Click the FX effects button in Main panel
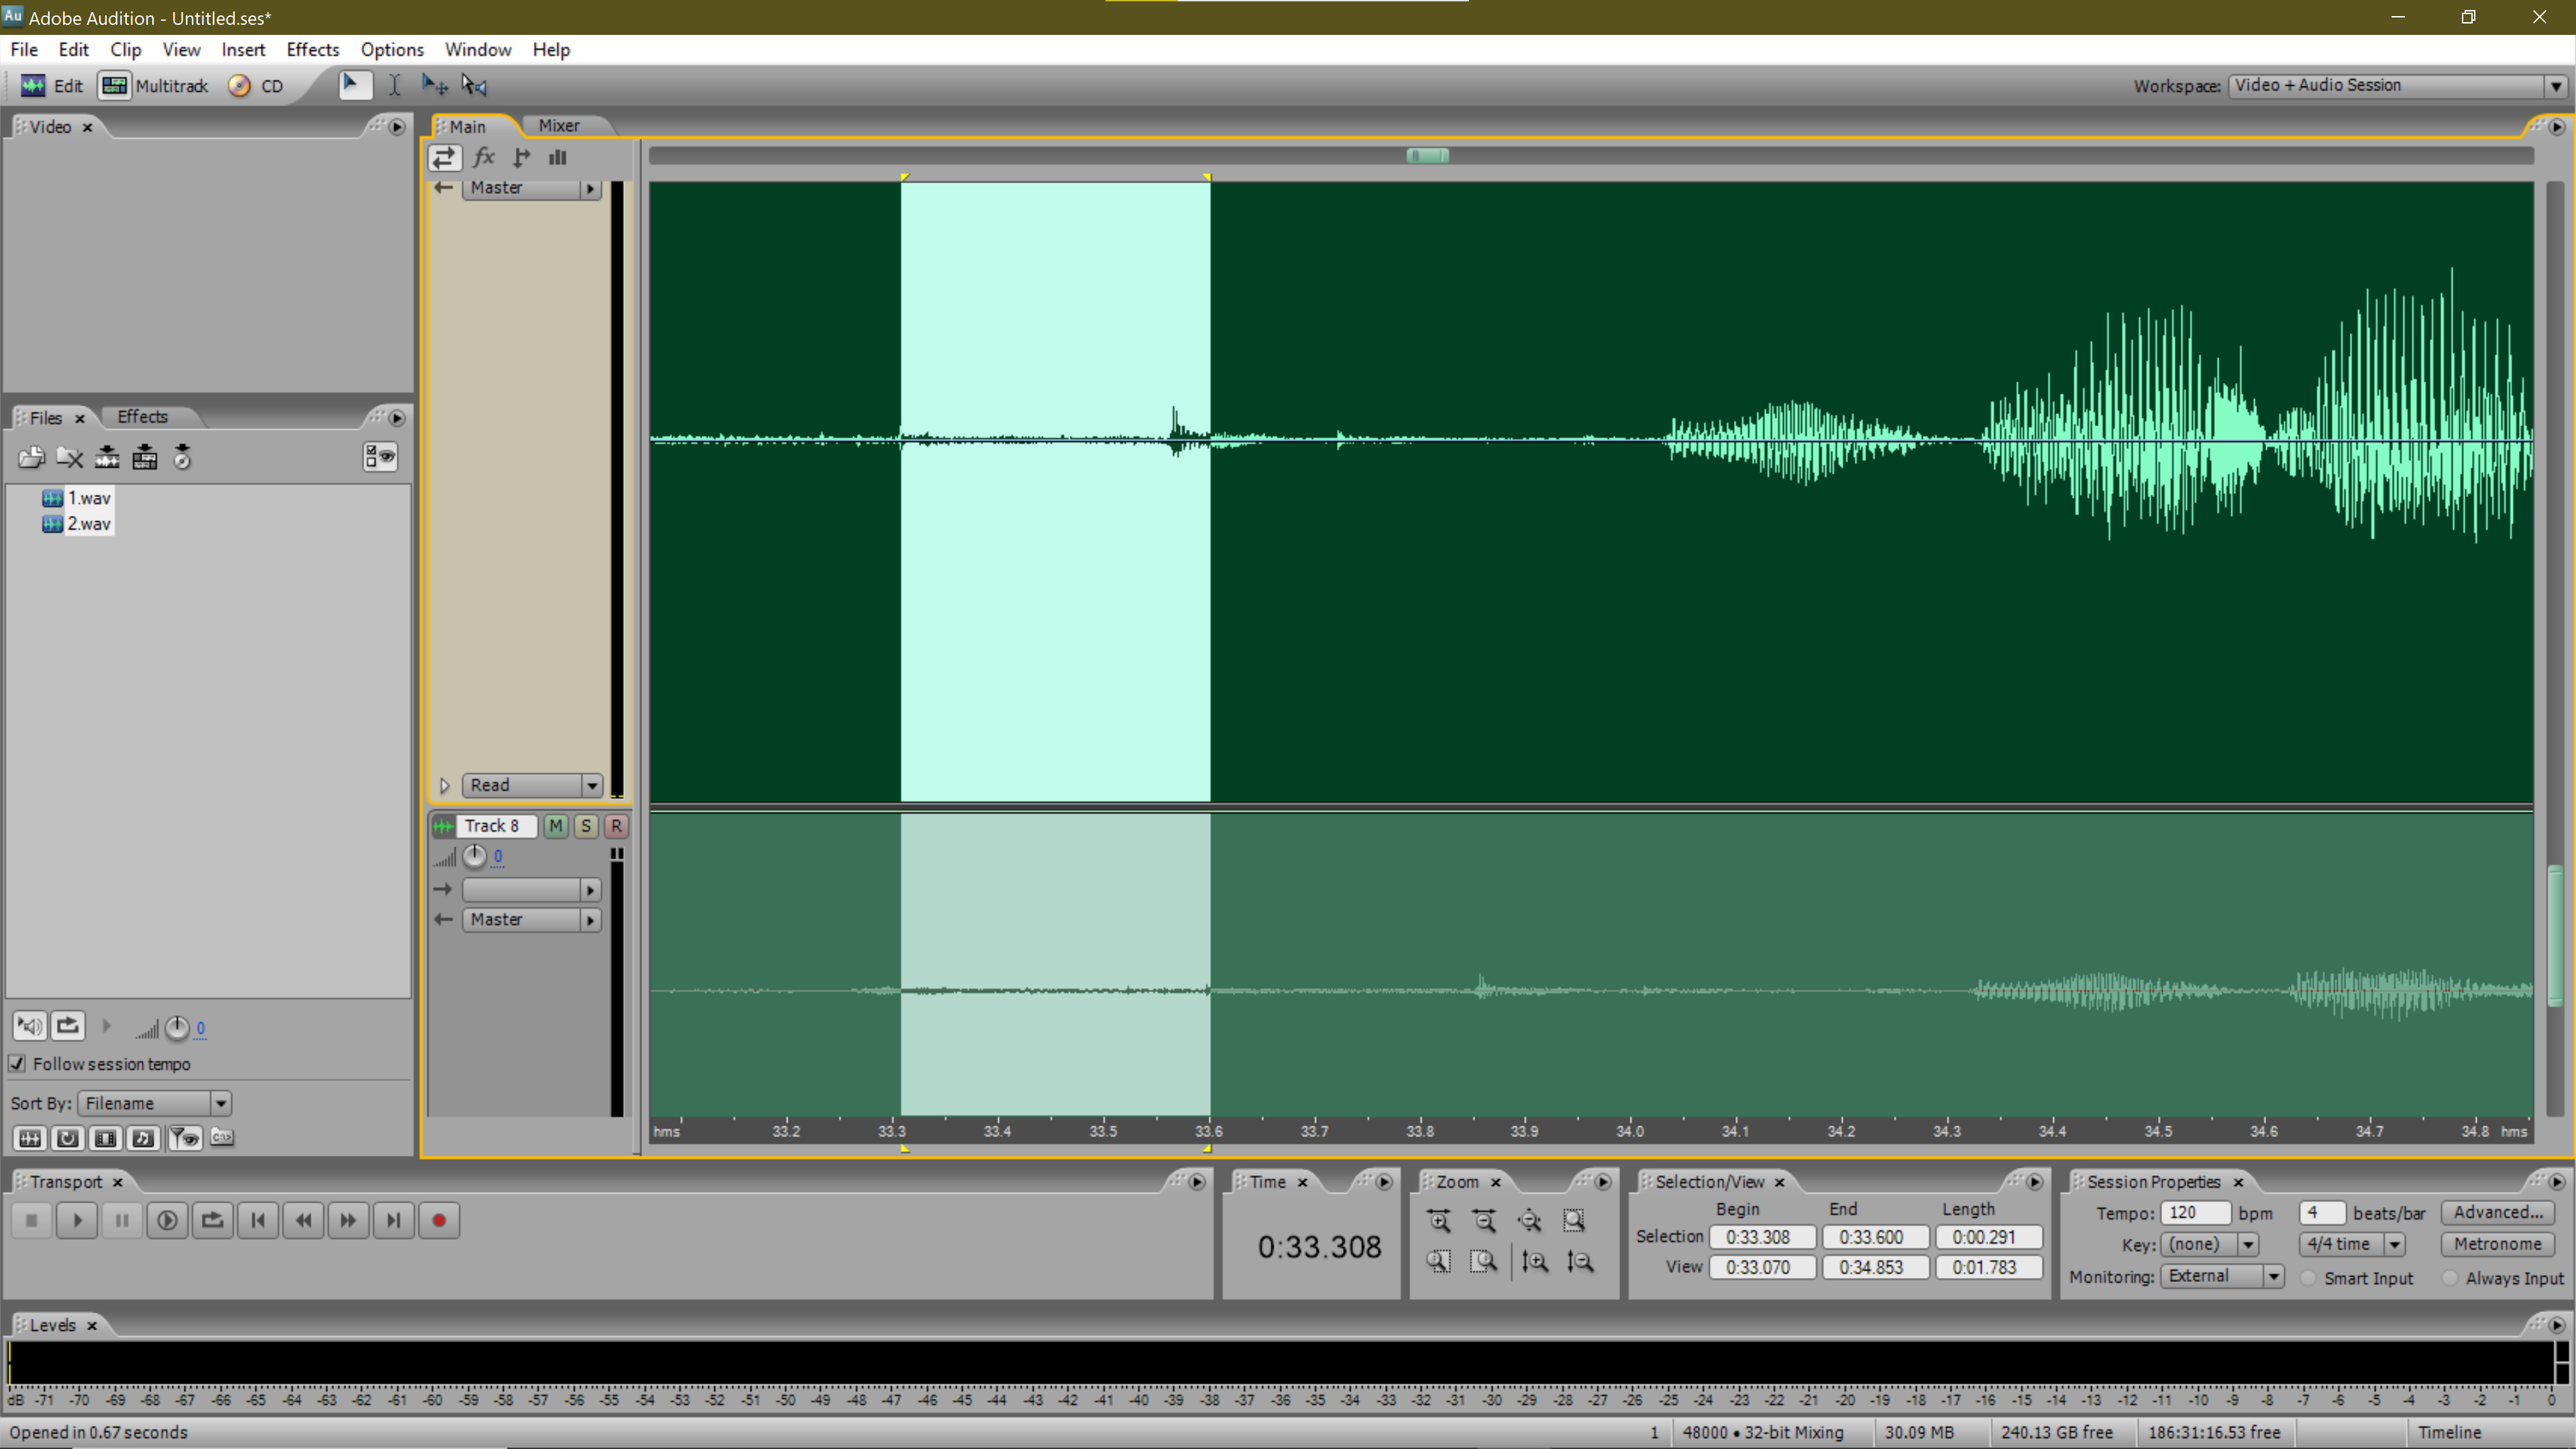This screenshot has height=1449, width=2576. (x=484, y=157)
